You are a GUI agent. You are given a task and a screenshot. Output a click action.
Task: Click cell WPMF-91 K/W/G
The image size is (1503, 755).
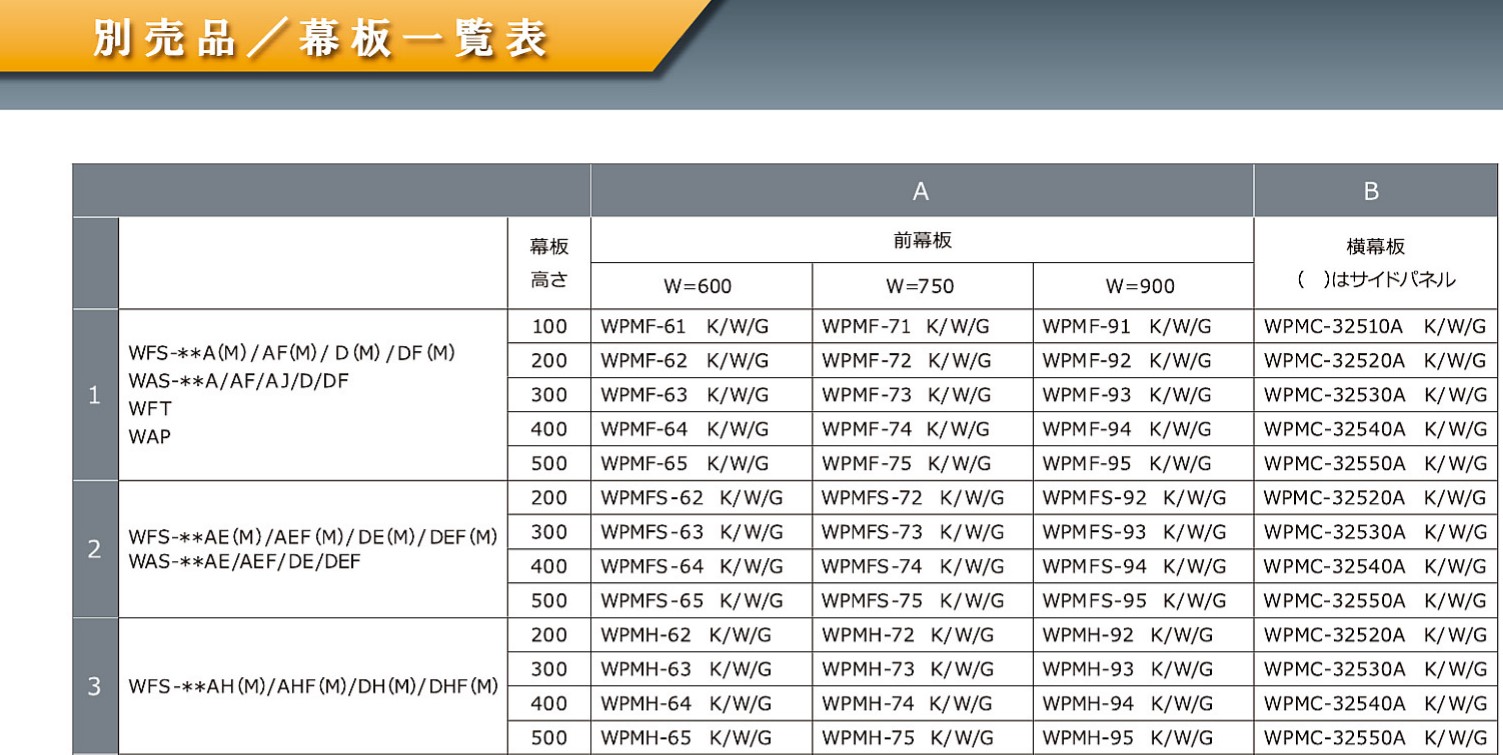tap(1143, 326)
